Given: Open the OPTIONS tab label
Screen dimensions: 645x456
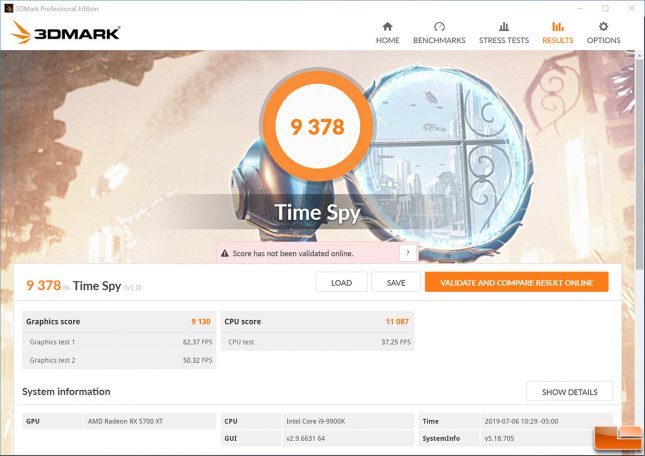Looking at the screenshot, I should click(x=603, y=40).
